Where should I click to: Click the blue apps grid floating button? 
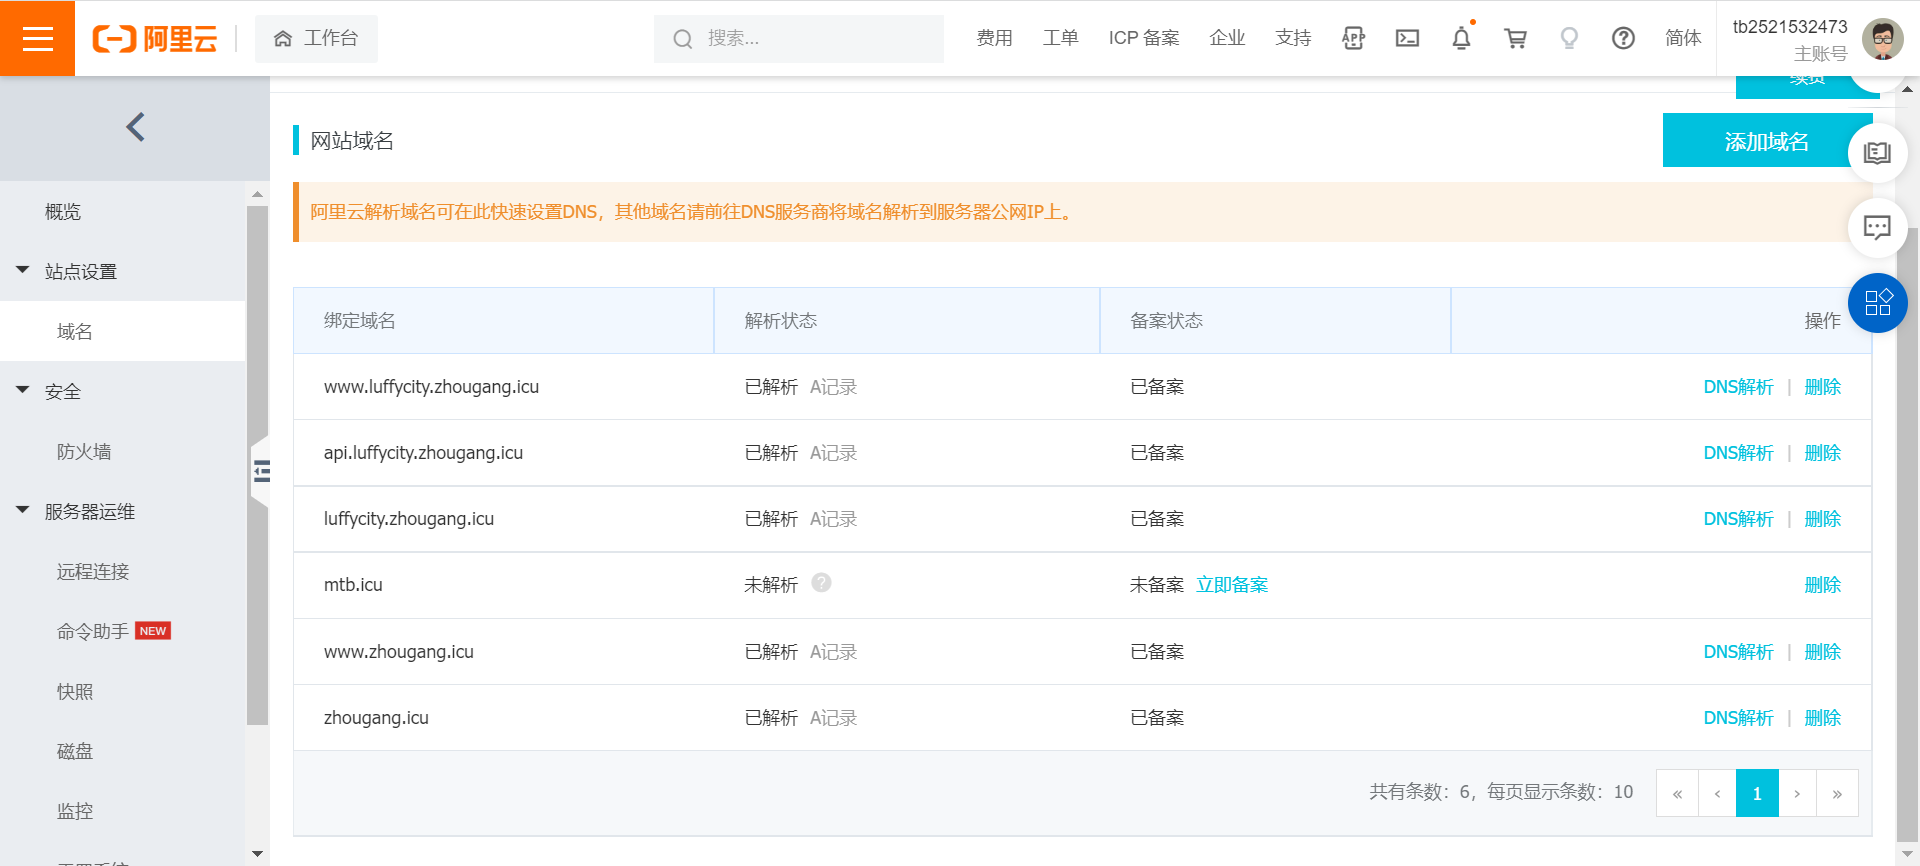(x=1877, y=302)
